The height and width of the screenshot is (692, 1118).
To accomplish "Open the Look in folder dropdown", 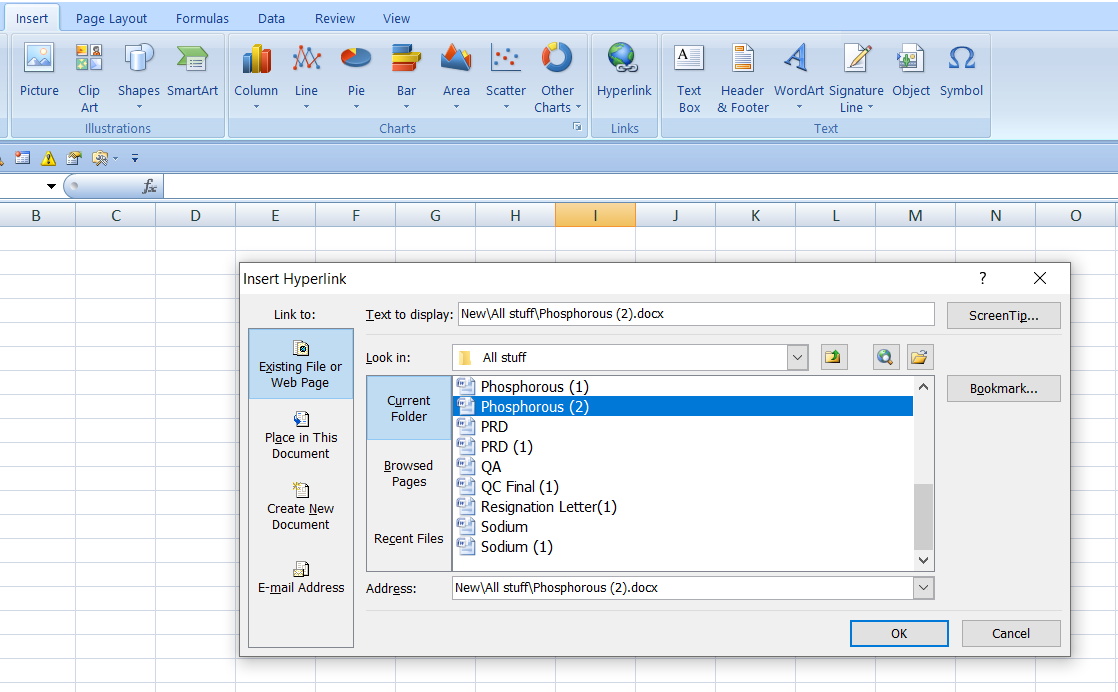I will [797, 357].
